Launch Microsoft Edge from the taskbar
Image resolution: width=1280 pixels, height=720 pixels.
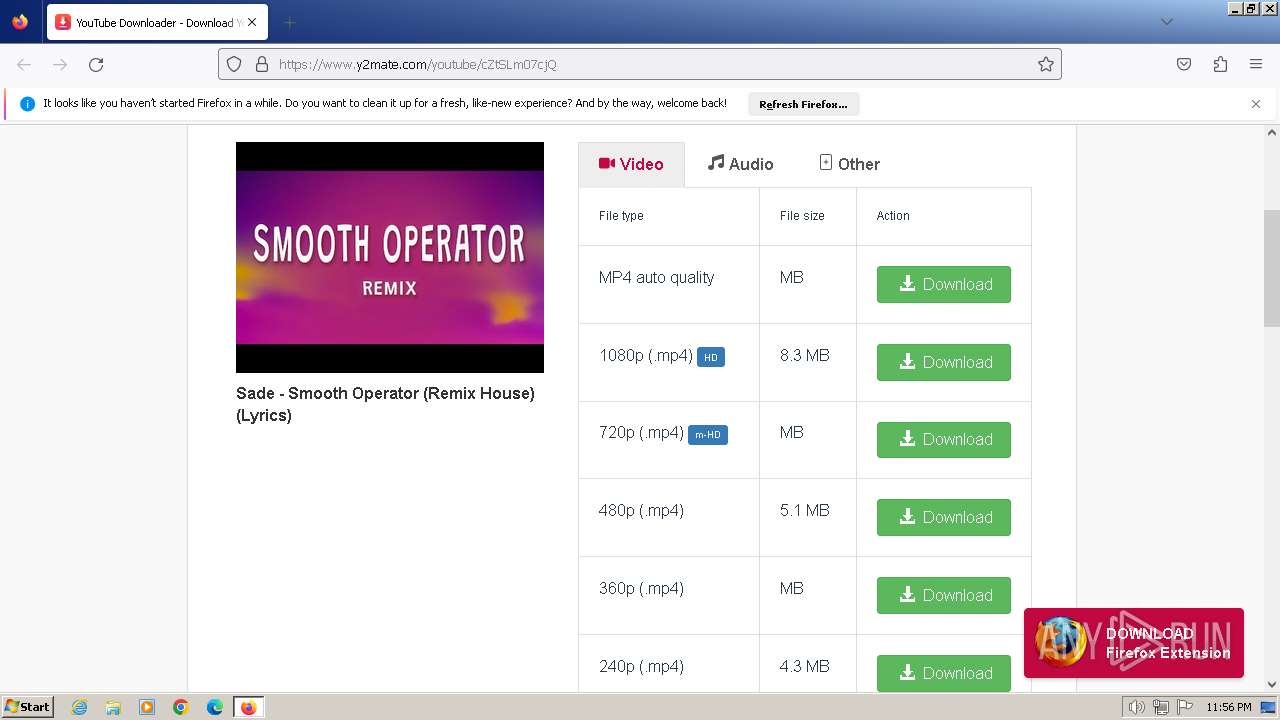click(215, 707)
